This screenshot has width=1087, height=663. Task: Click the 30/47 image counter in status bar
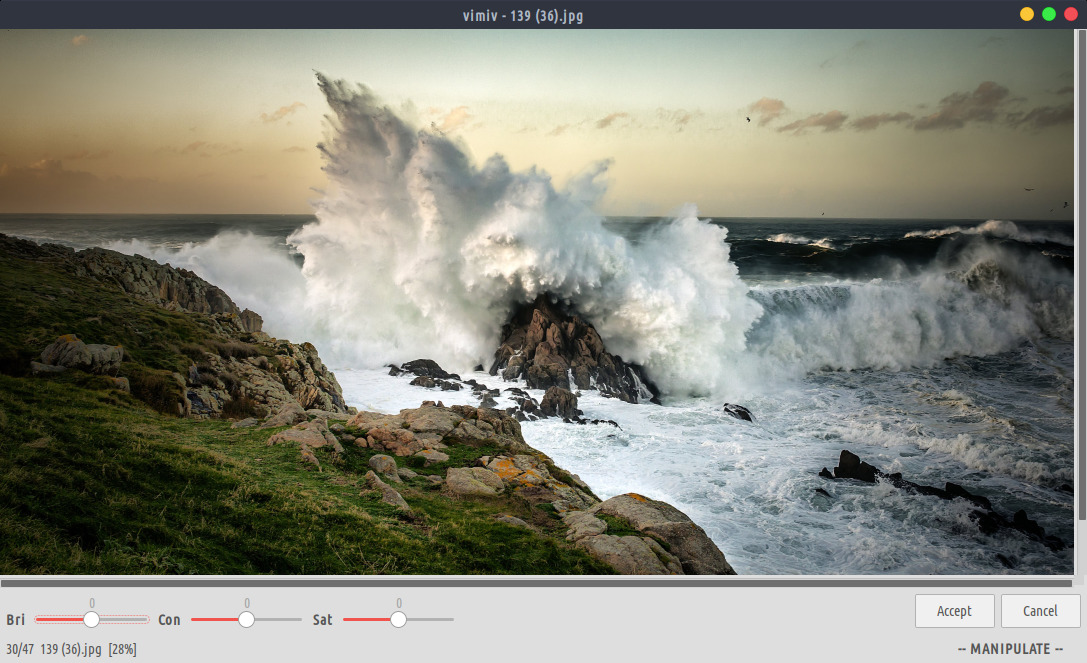click(x=20, y=649)
